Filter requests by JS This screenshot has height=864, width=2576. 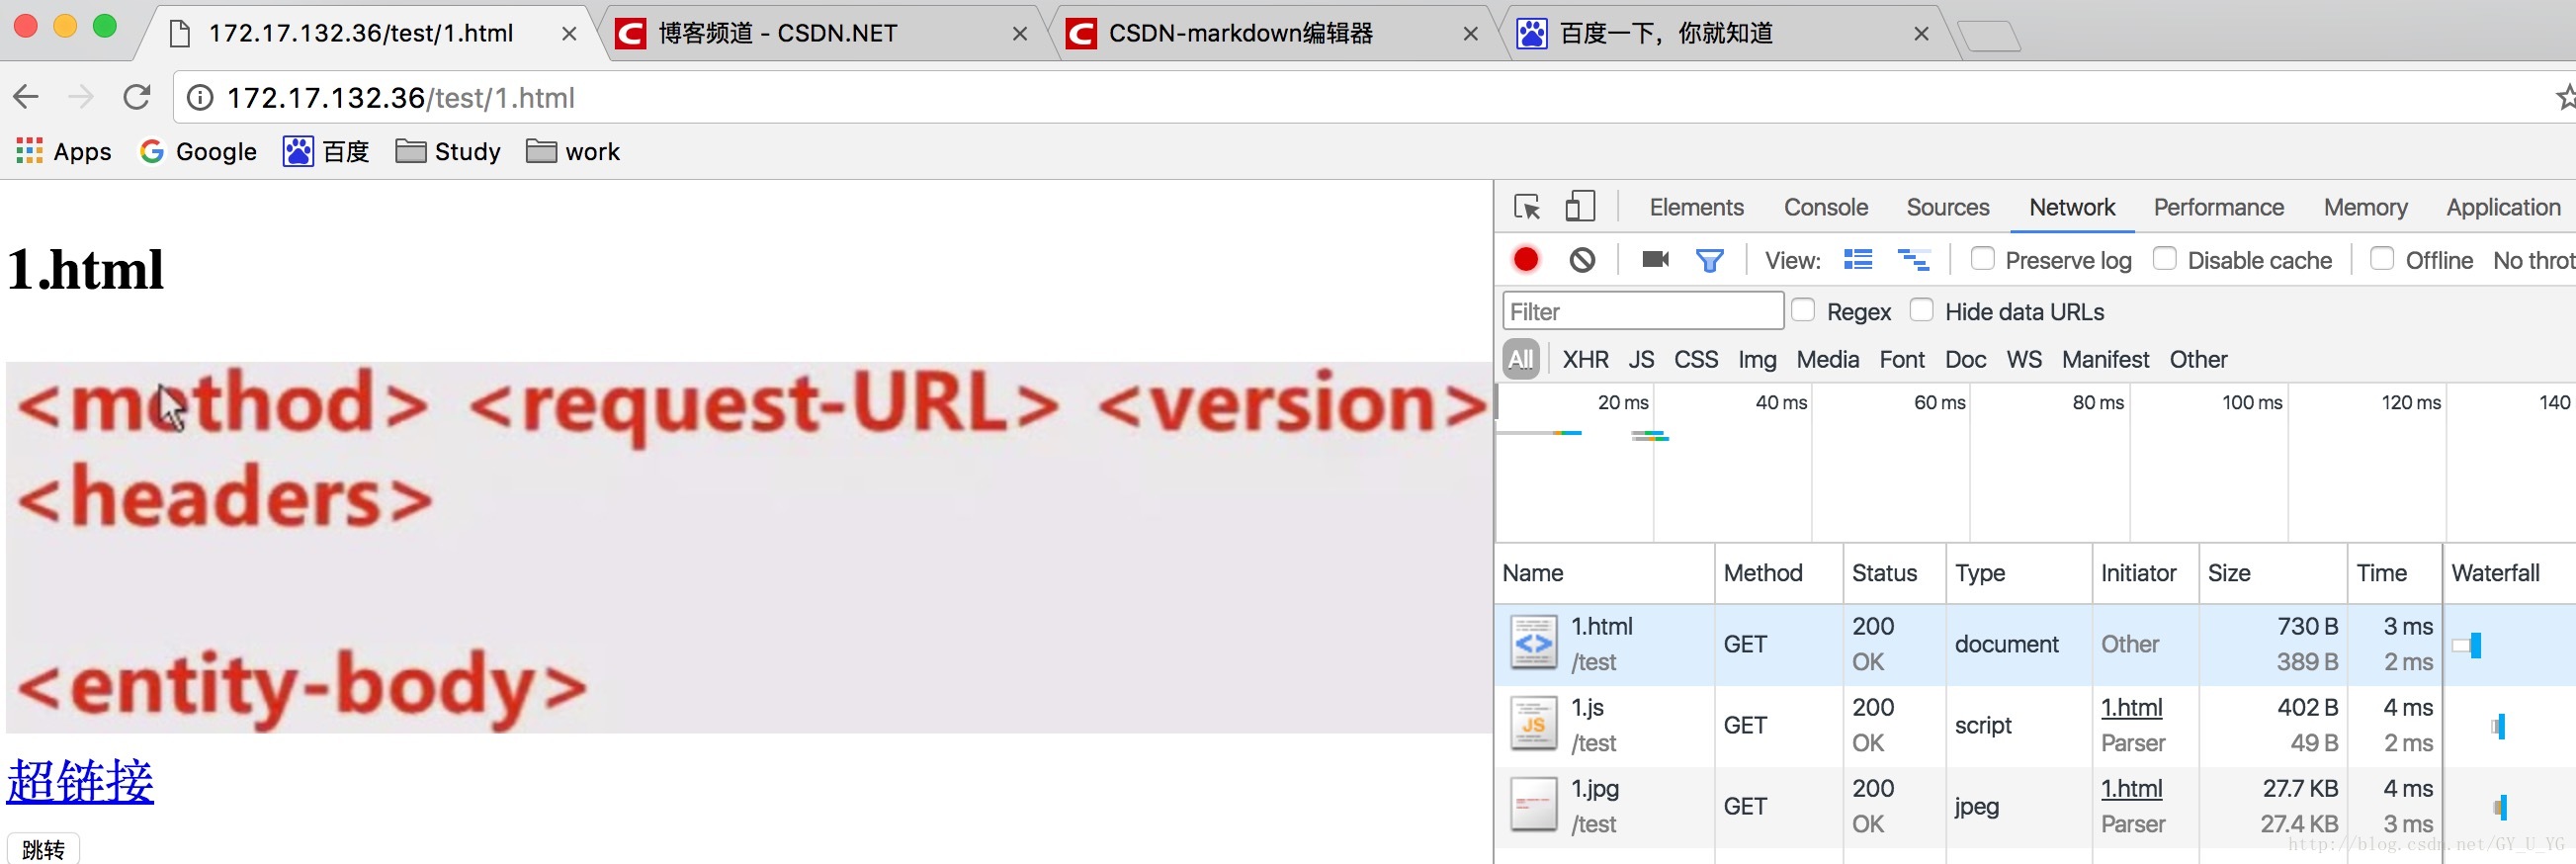click(1641, 359)
